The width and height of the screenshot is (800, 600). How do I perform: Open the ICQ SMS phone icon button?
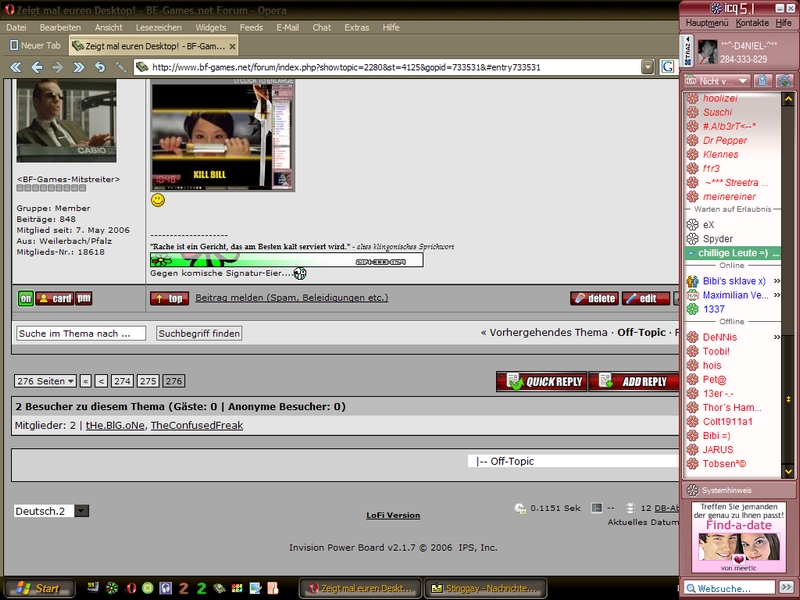[763, 81]
